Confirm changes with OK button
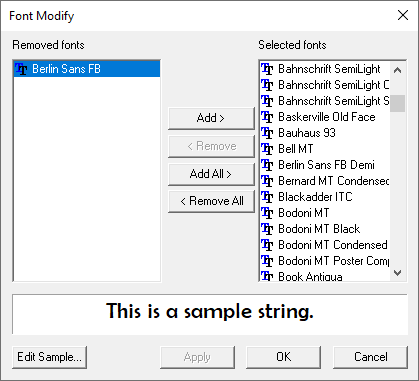This screenshot has width=419, height=381. click(284, 357)
